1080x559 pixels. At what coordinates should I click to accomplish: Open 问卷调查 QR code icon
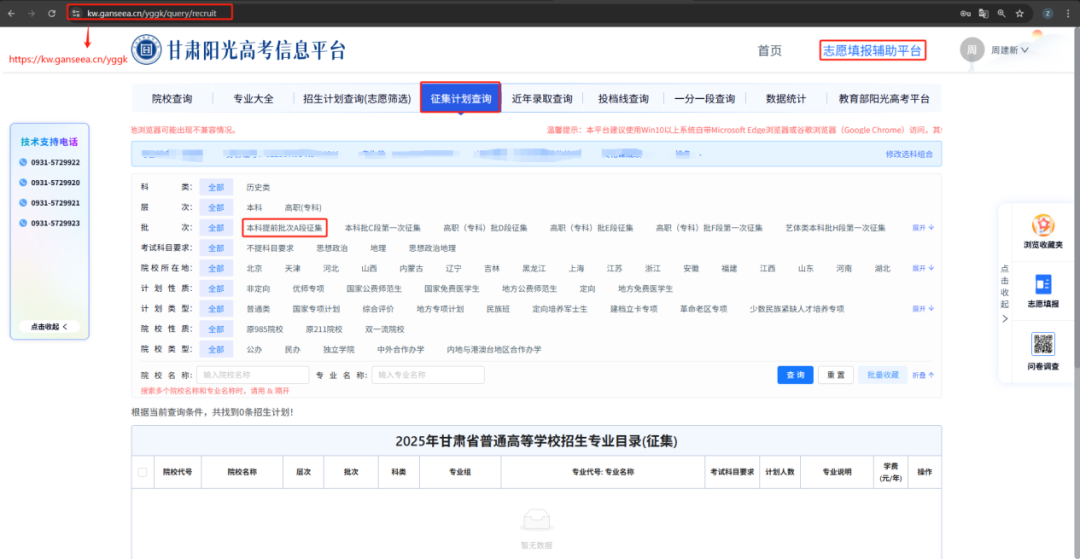click(x=1043, y=344)
